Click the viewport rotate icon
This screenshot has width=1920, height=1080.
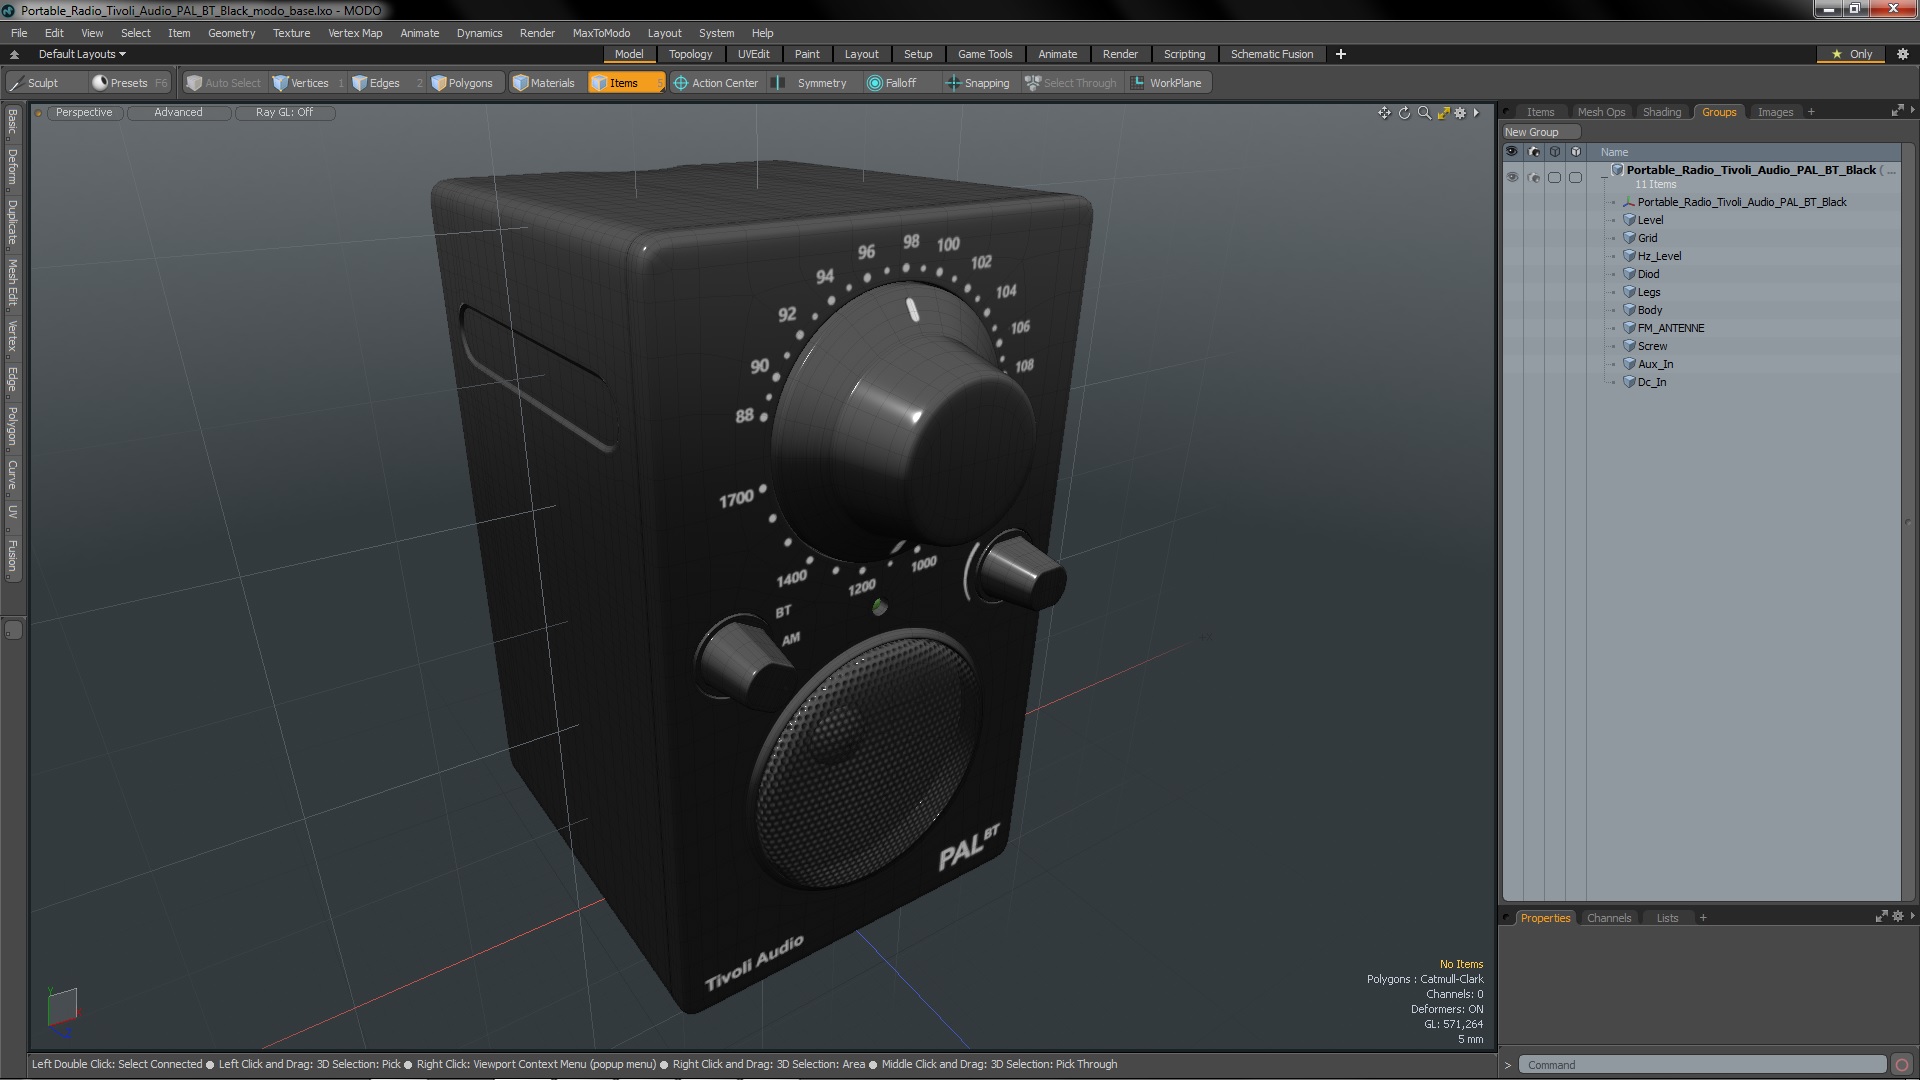1404,113
